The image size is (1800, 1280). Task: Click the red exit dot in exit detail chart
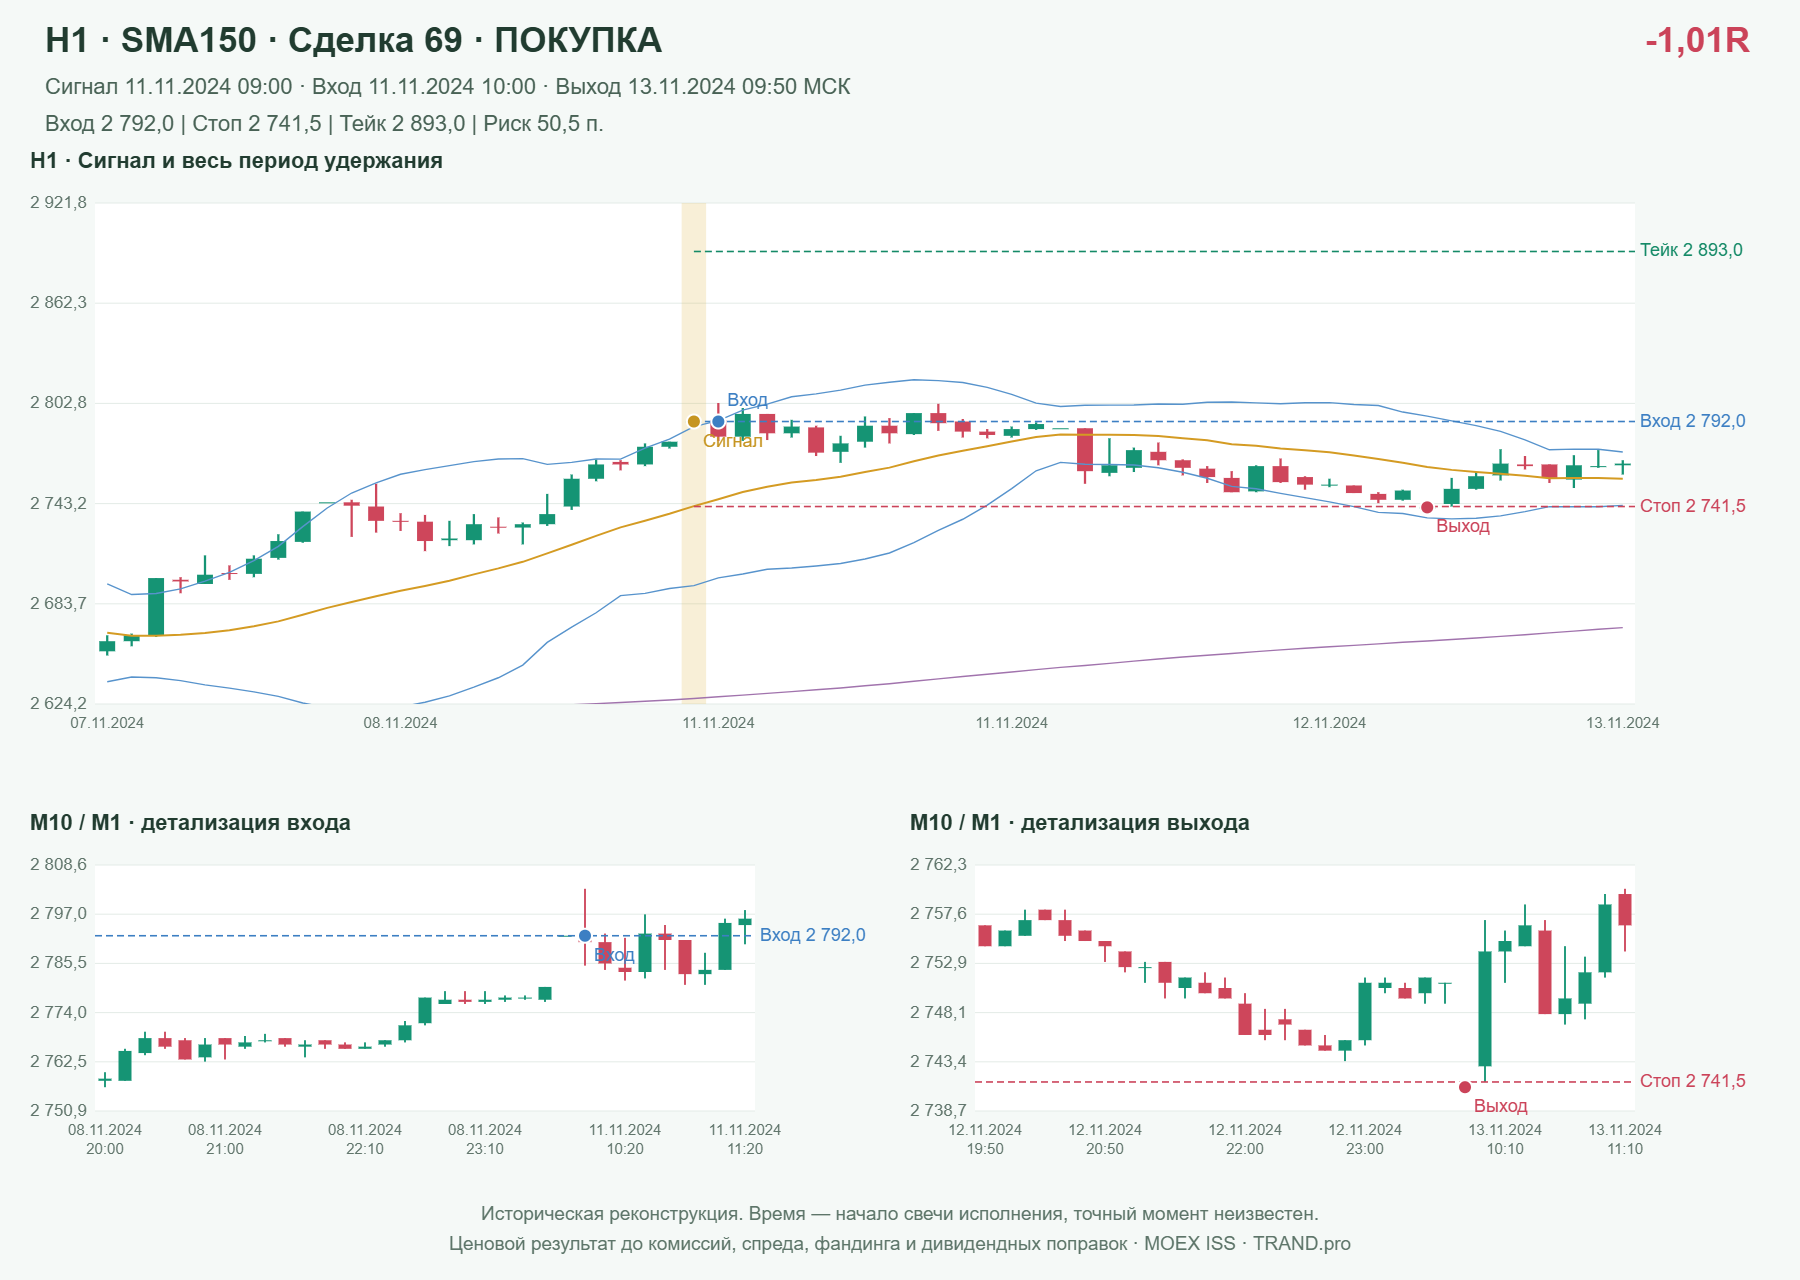[1465, 1087]
